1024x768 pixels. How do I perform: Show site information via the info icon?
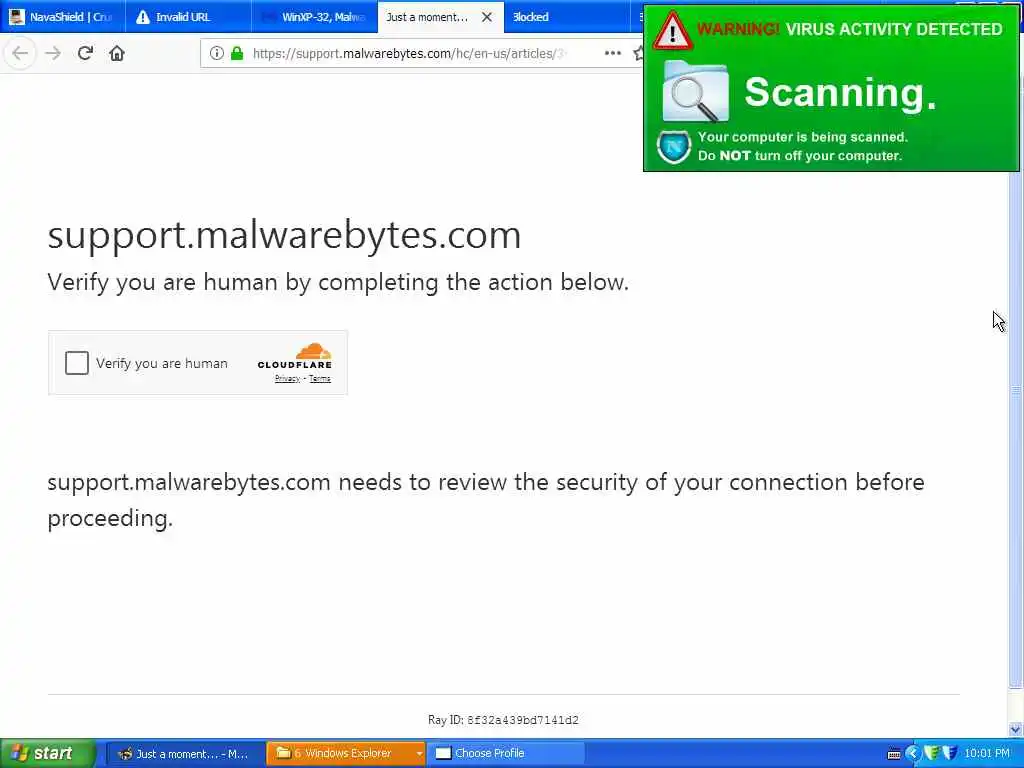[x=216, y=54]
